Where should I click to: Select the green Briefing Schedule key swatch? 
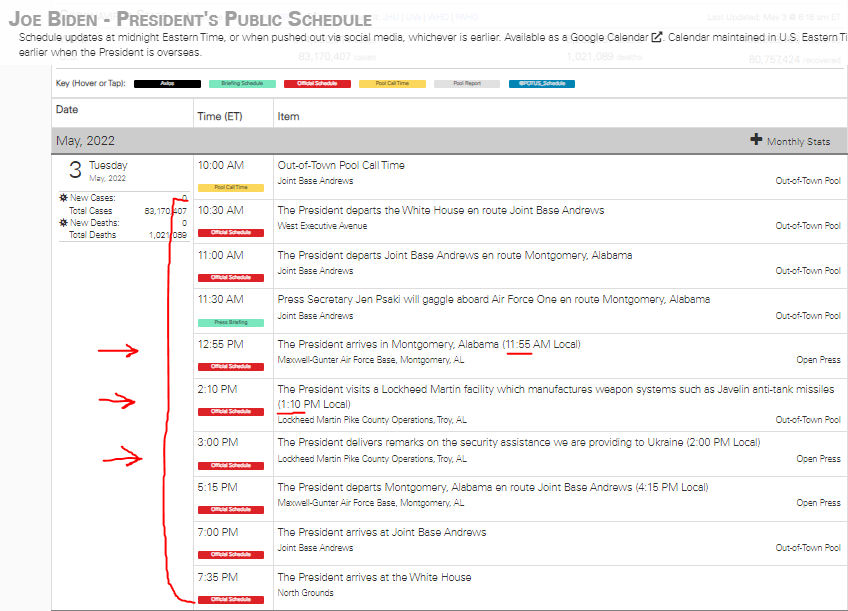tap(242, 84)
